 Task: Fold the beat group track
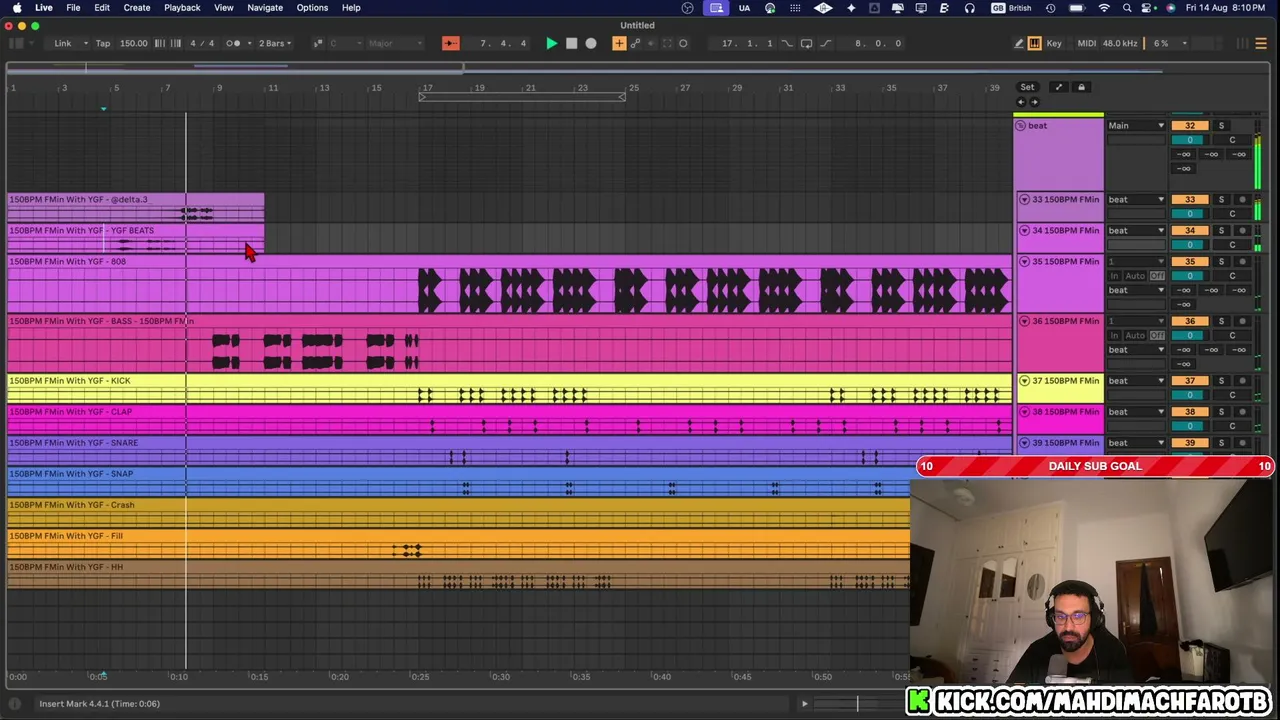(x=1020, y=126)
